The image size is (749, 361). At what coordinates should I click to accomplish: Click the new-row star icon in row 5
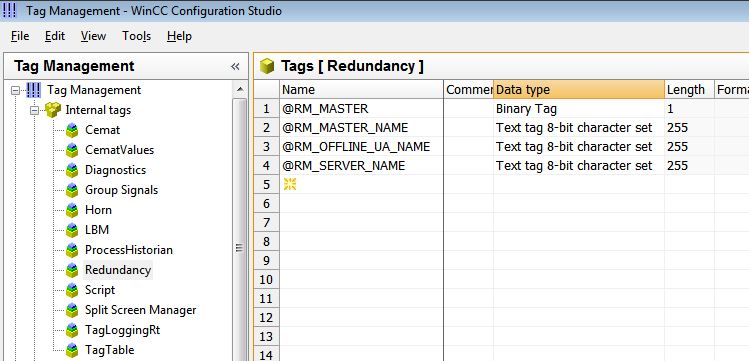290,184
